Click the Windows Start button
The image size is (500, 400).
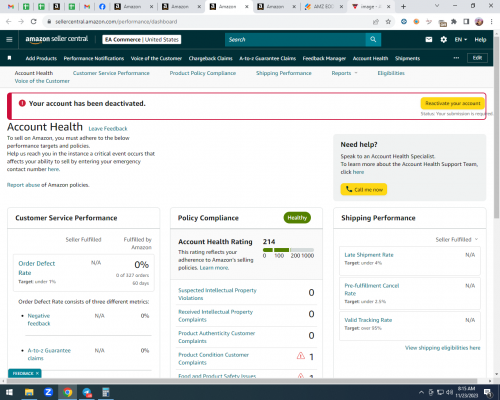(x=9, y=392)
